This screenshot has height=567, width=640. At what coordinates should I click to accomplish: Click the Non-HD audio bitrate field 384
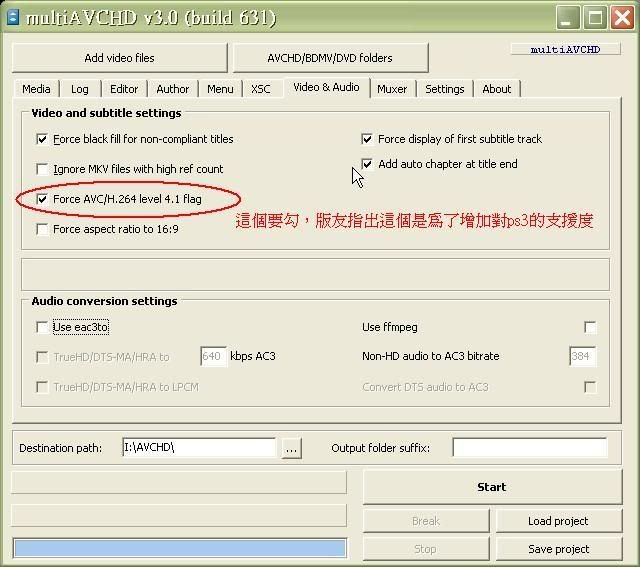click(x=582, y=356)
